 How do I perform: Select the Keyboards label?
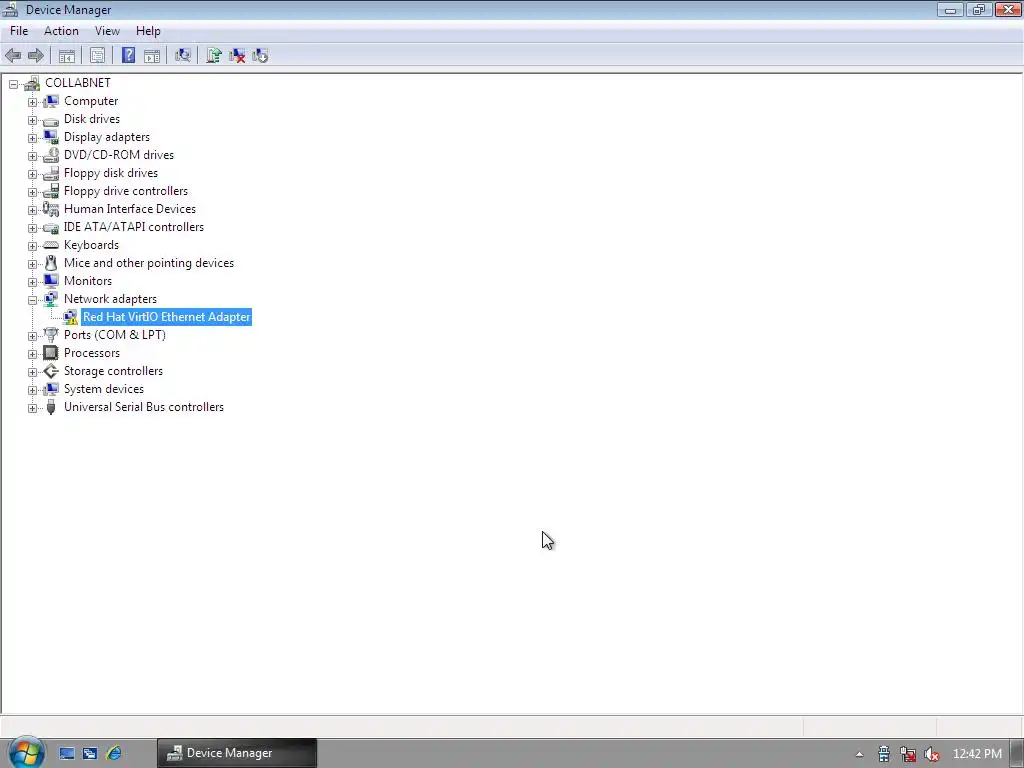click(91, 245)
